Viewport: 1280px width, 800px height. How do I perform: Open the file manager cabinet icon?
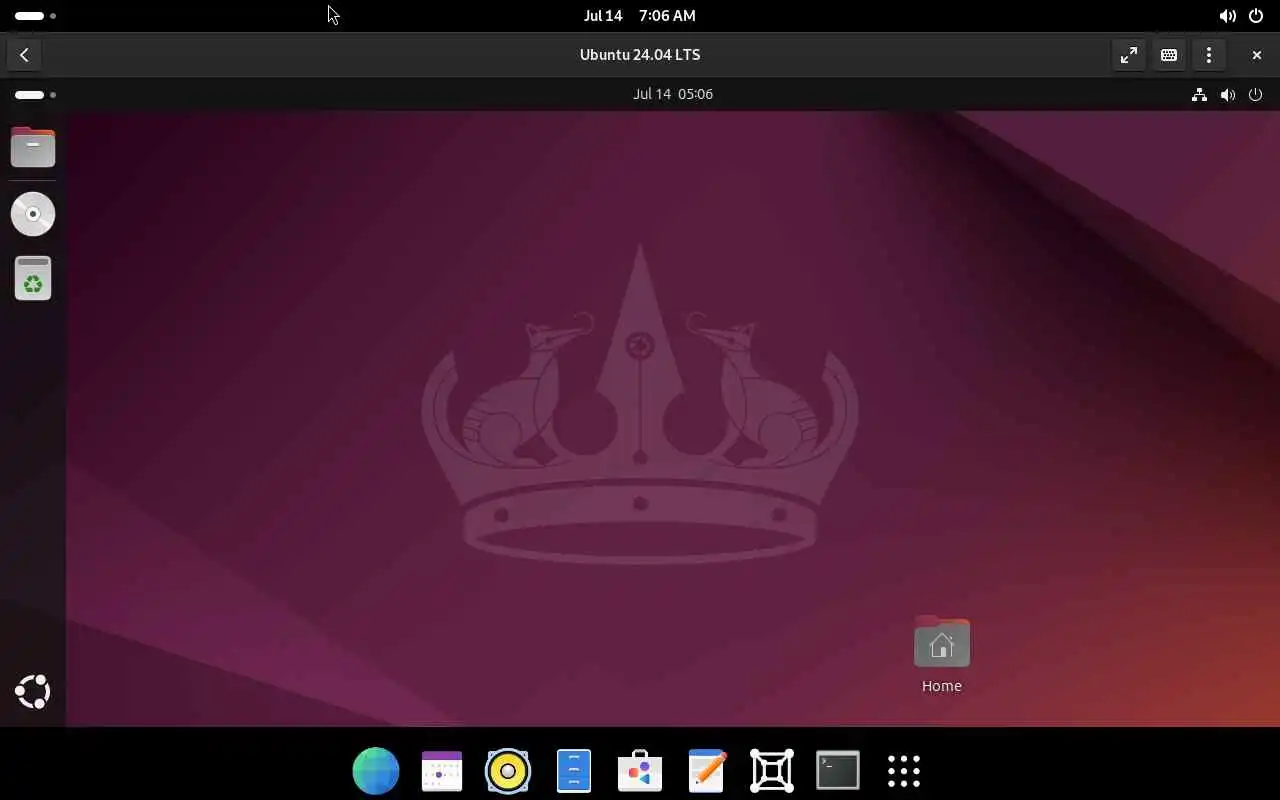click(x=574, y=771)
